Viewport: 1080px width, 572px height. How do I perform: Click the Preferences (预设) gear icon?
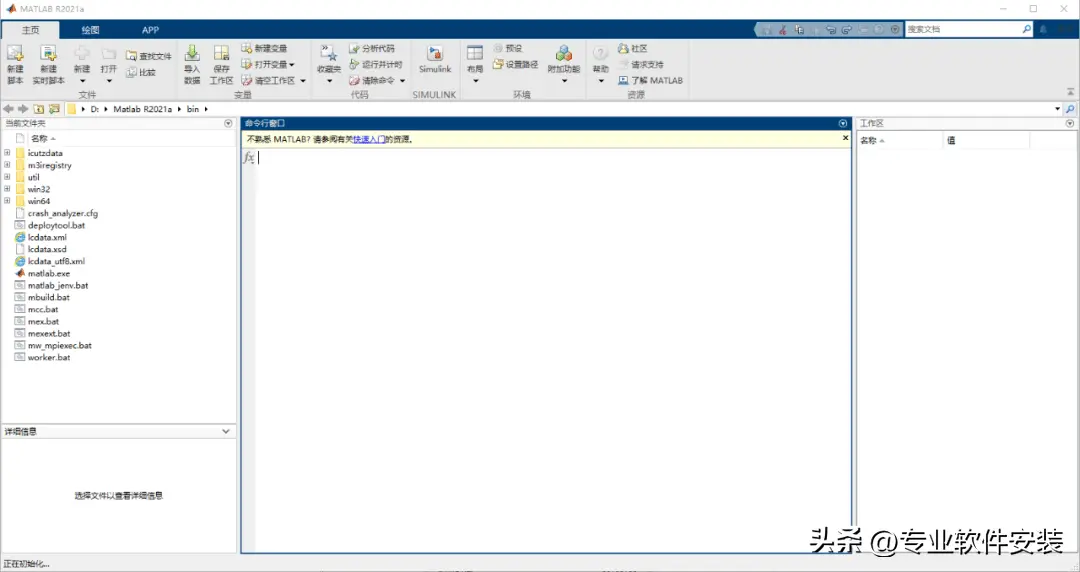coord(498,48)
